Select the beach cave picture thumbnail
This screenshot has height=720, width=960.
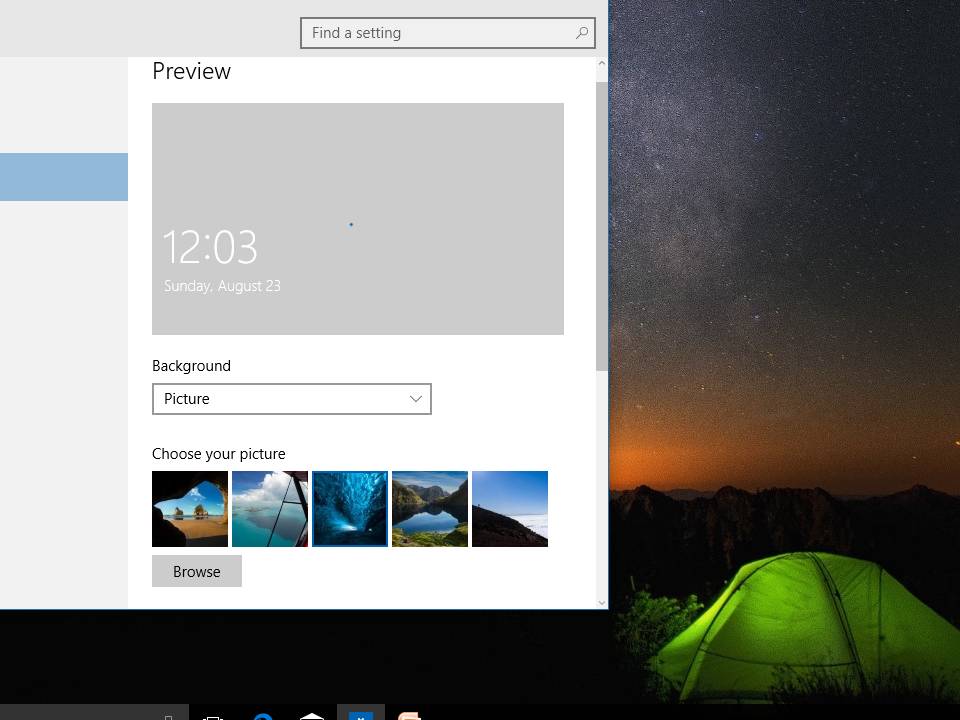[x=190, y=509]
